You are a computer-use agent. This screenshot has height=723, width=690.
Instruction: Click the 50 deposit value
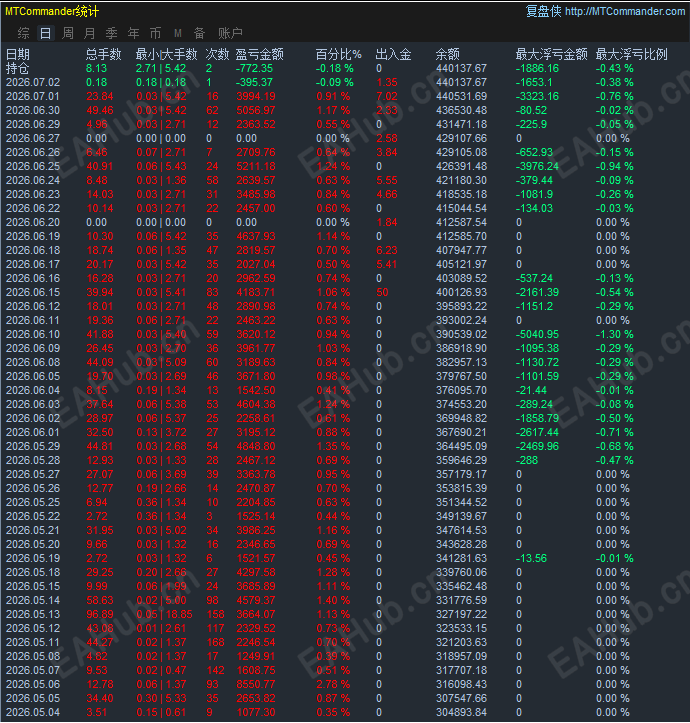[x=382, y=292]
